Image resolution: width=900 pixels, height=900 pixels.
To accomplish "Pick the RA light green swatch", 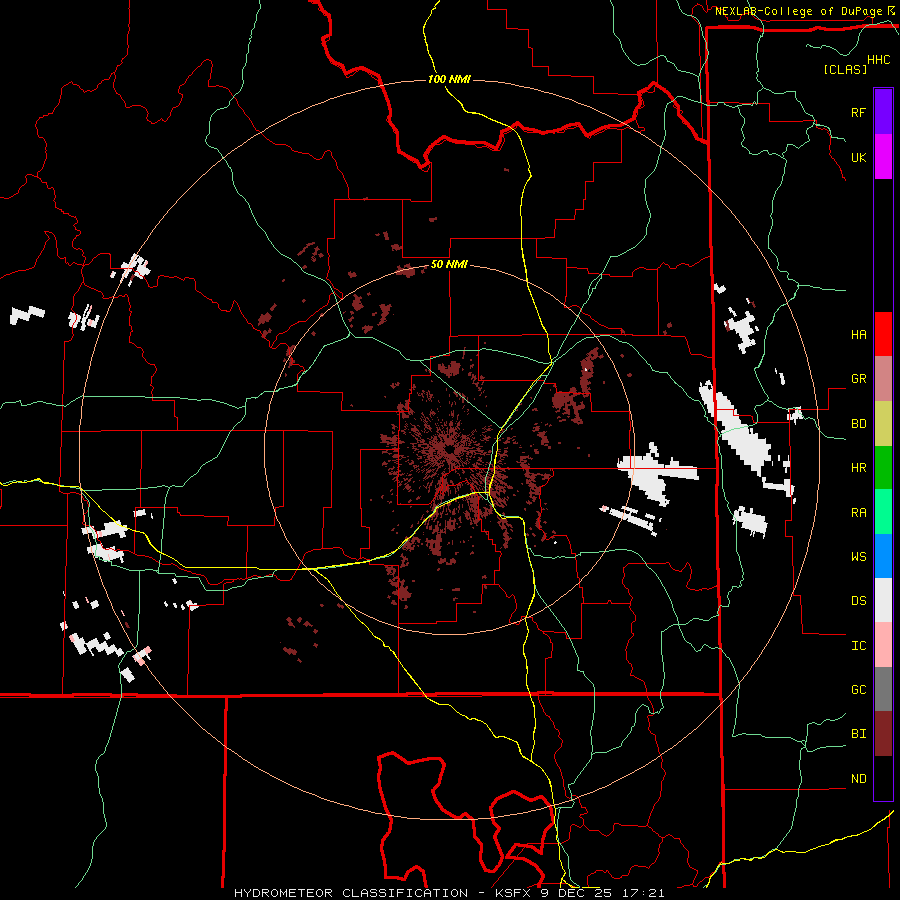I will pyautogui.click(x=883, y=512).
